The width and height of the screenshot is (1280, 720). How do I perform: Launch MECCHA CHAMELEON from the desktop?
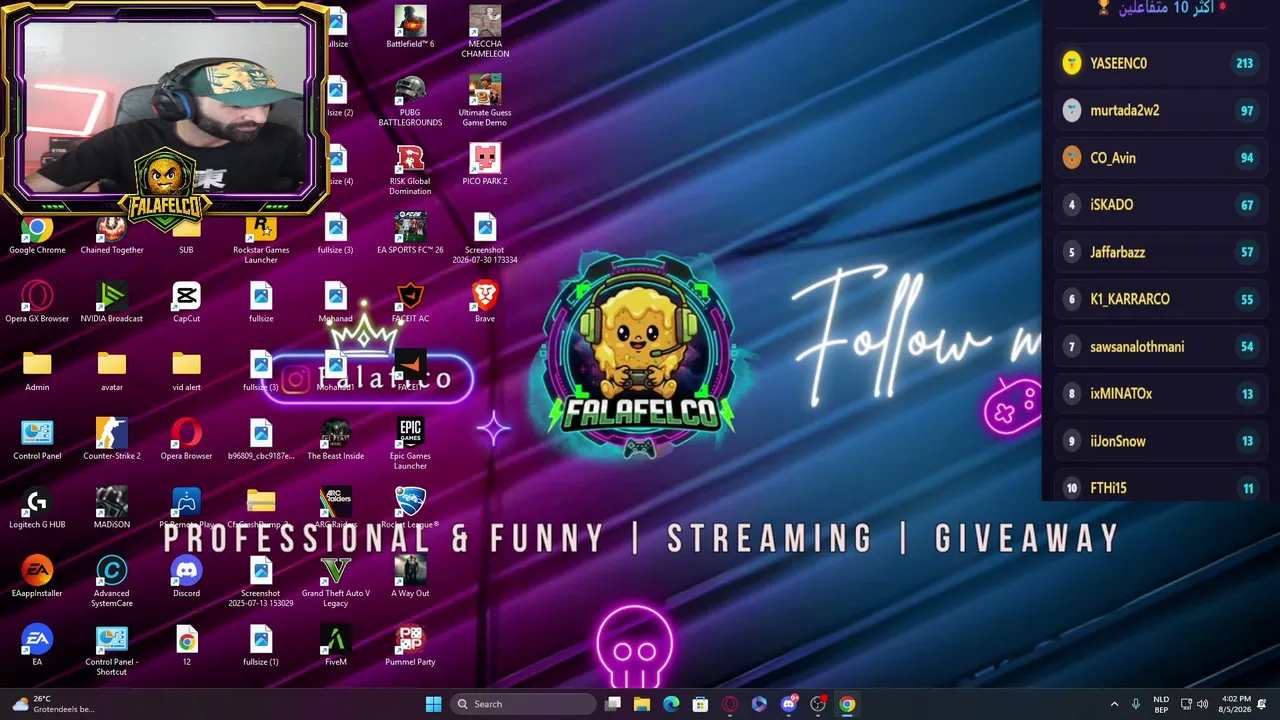(x=485, y=32)
